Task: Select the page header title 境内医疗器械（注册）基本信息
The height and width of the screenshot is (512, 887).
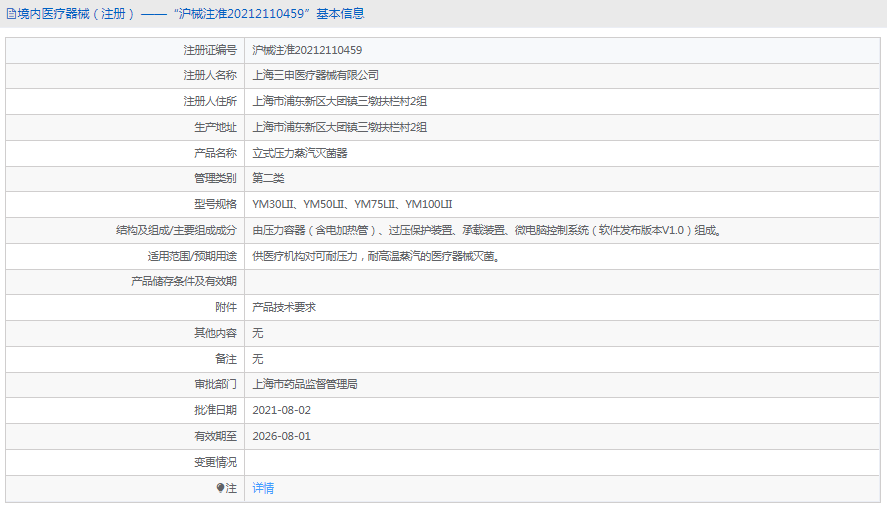Action: click(191, 14)
